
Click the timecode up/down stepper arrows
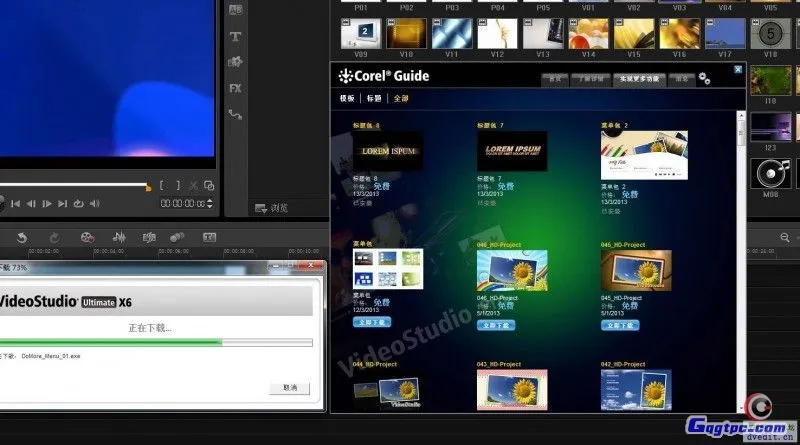tap(209, 204)
